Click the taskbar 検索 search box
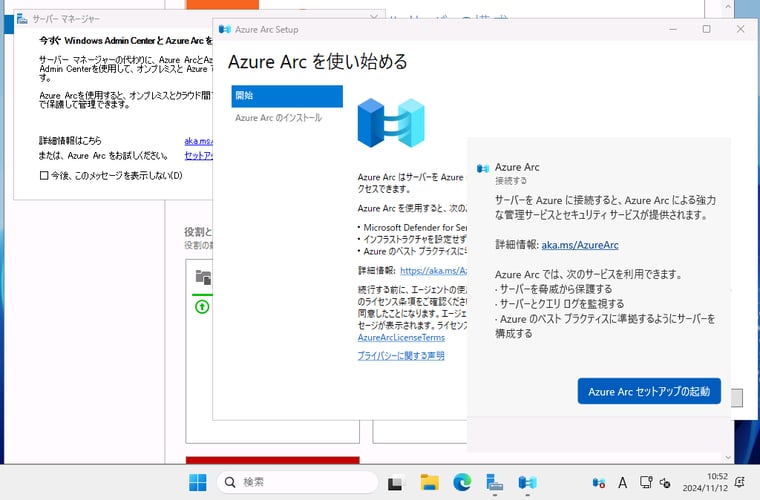Screen dimensions: 760x500 pos(297,482)
